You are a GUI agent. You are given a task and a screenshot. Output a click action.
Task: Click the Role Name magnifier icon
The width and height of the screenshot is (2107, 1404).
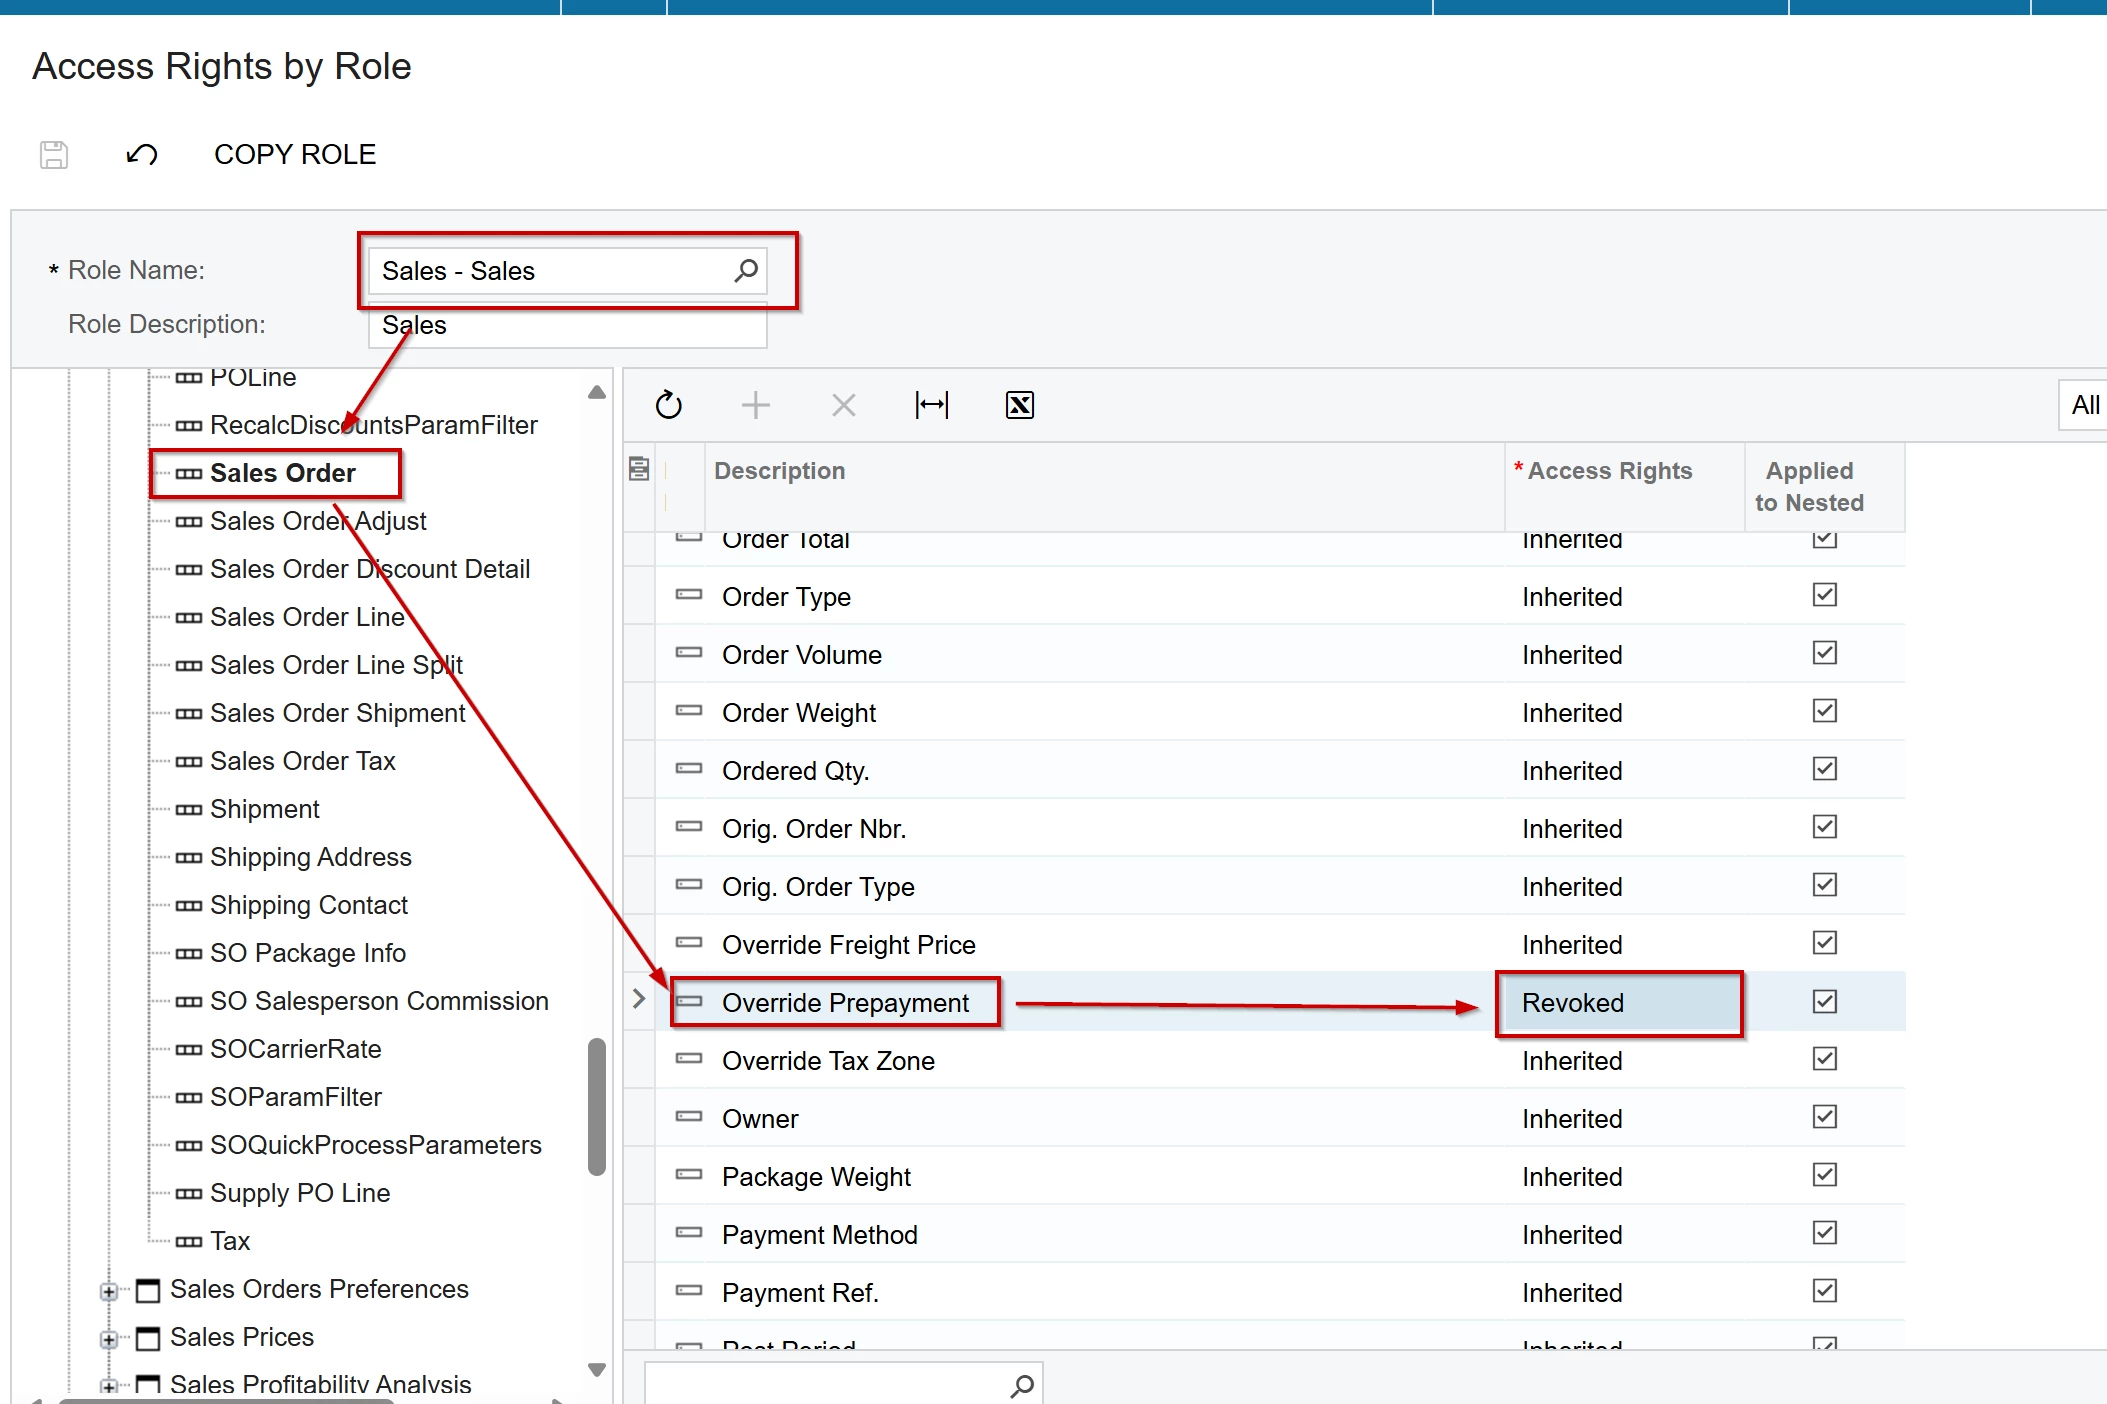pos(746,271)
